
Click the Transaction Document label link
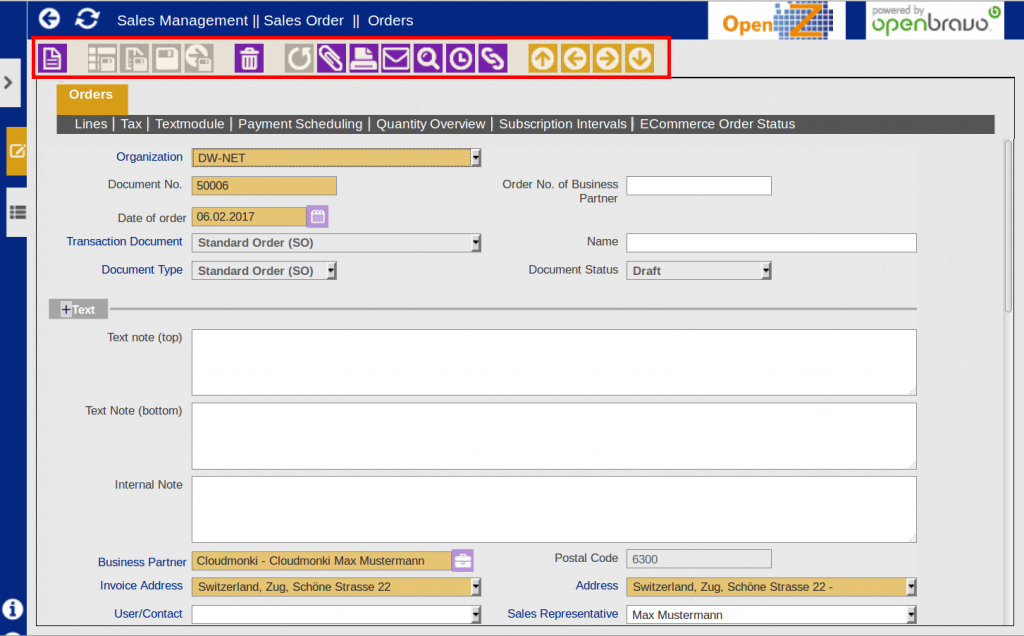(124, 242)
